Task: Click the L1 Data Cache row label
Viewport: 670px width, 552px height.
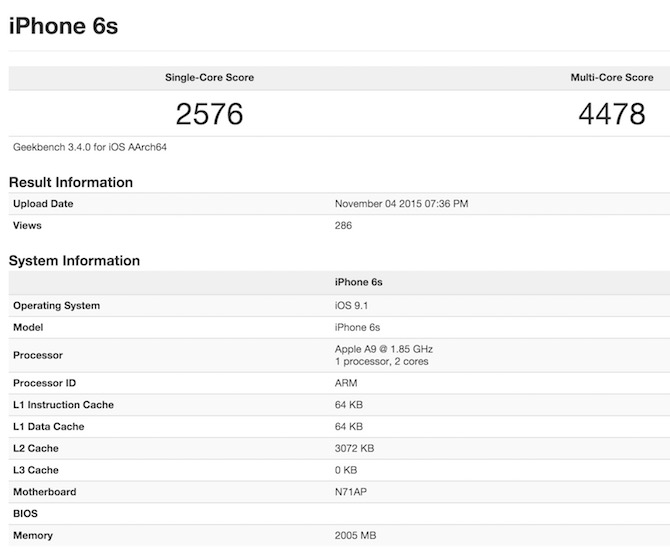Action: (x=48, y=427)
